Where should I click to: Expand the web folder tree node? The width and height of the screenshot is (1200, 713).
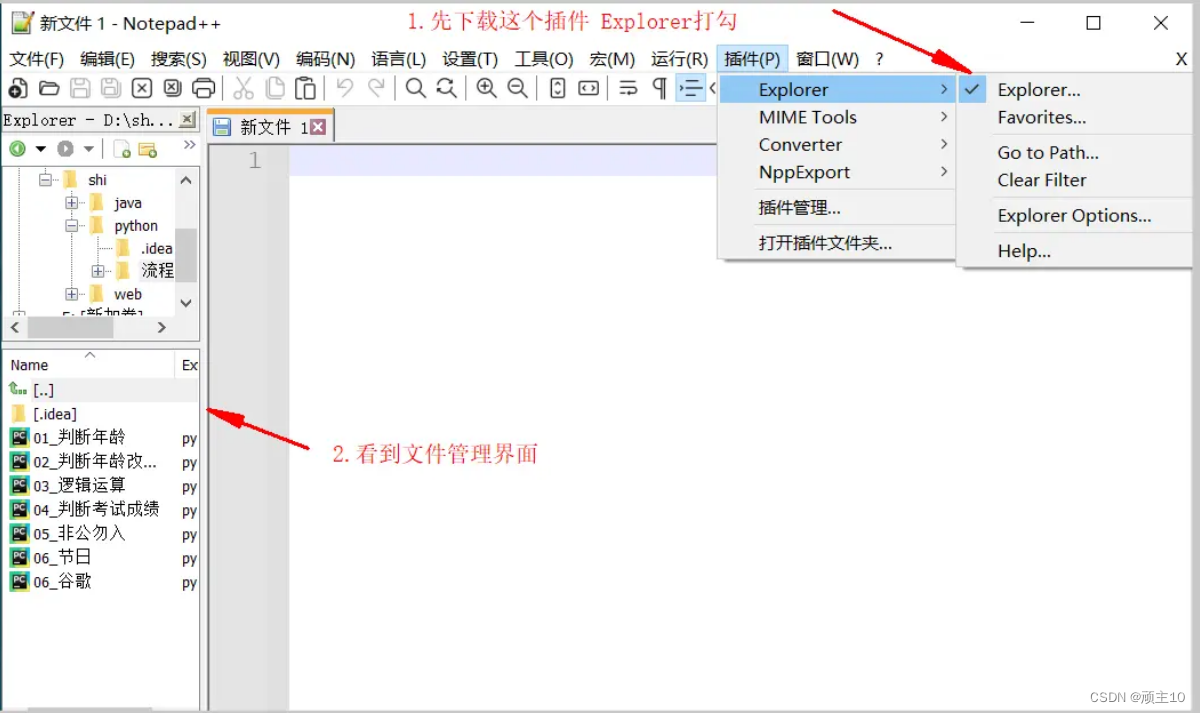(x=71, y=294)
